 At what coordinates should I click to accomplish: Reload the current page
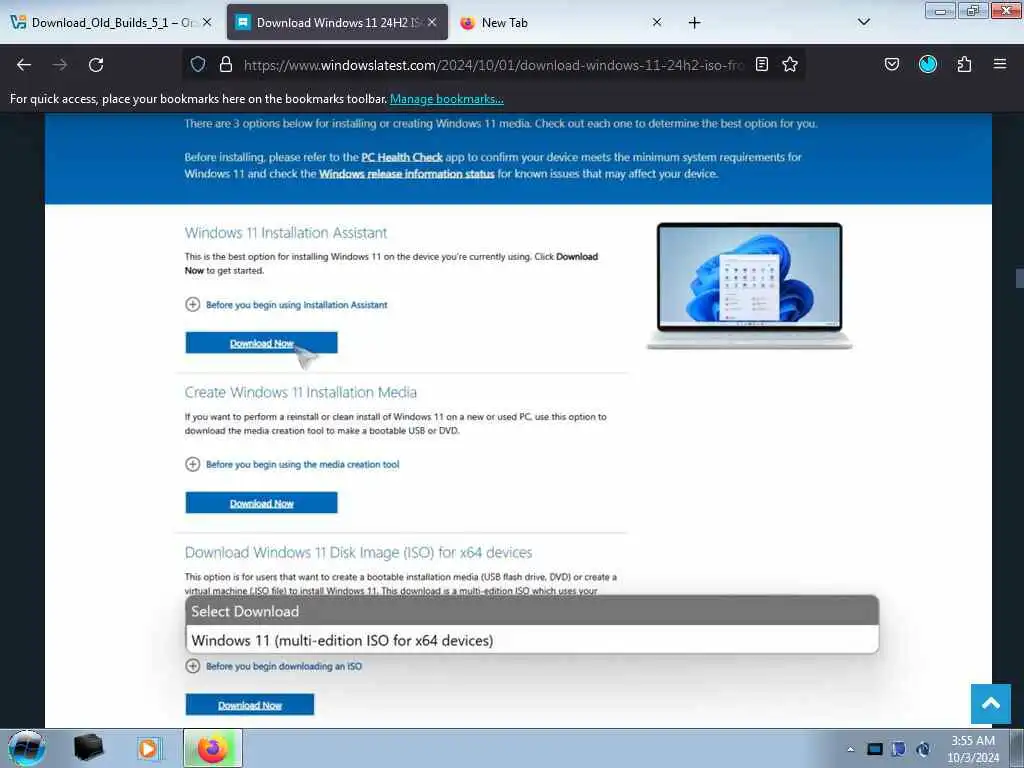pyautogui.click(x=96, y=65)
